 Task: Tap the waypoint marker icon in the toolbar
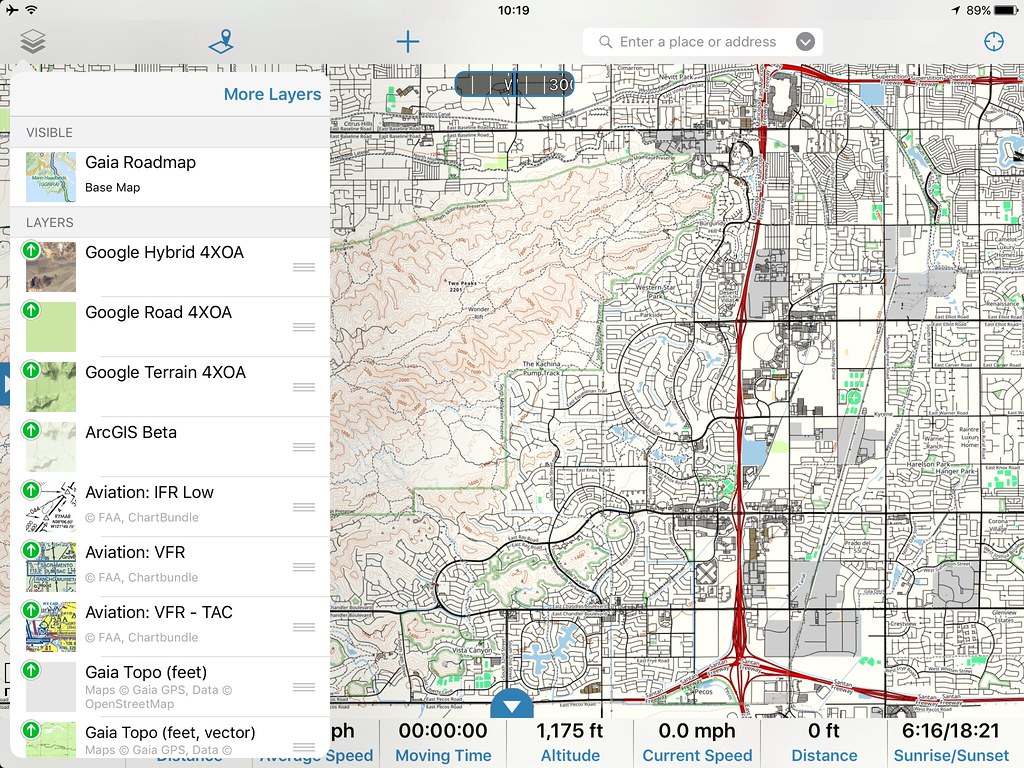click(x=220, y=41)
